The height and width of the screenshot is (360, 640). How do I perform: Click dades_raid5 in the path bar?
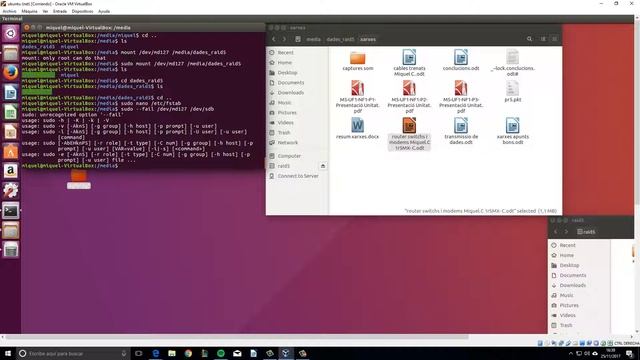(x=340, y=39)
